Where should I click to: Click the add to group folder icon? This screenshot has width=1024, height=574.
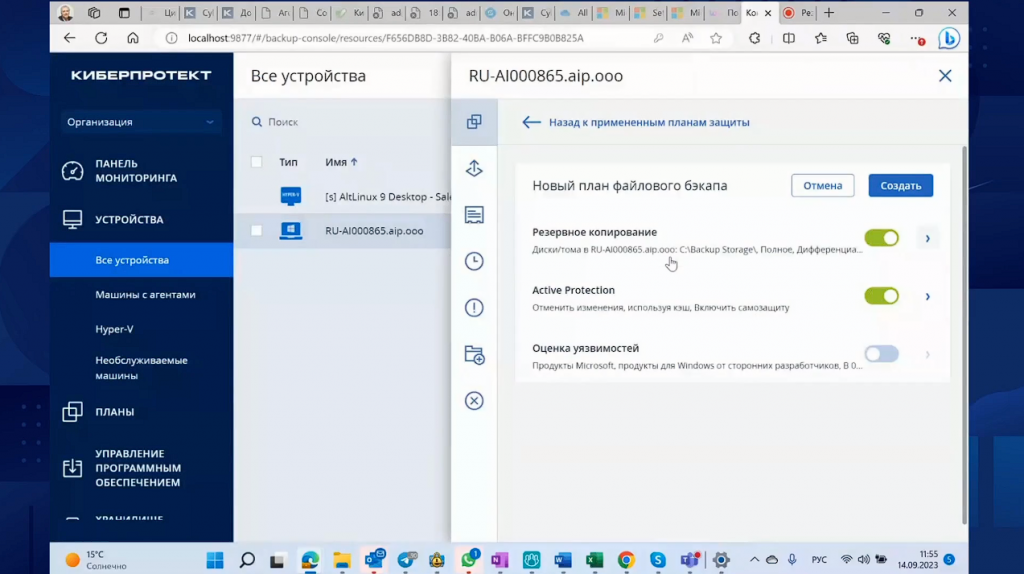(474, 355)
